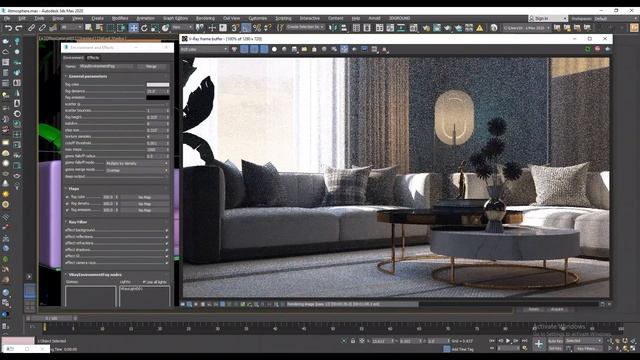Open the Modifiers menu
Viewport: 640px width, 360px height.
tap(120, 18)
